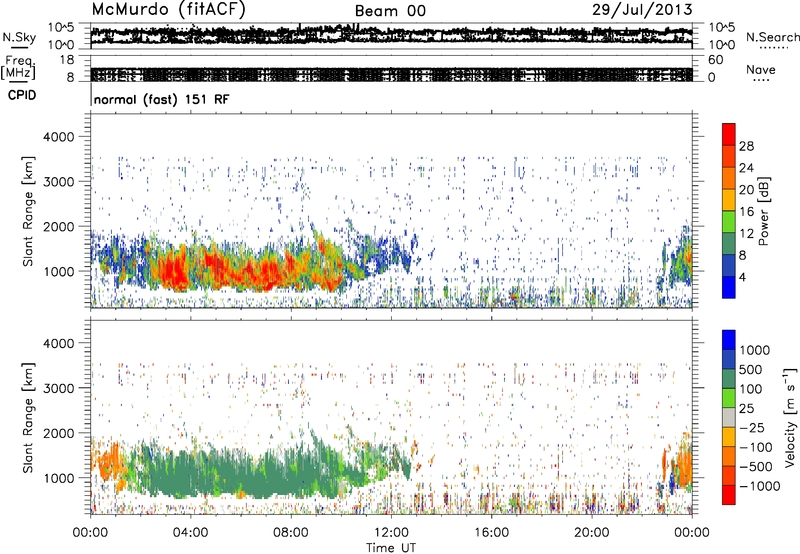
Task: Click the '18' tick on the frequency axis
Action: [x=66, y=60]
